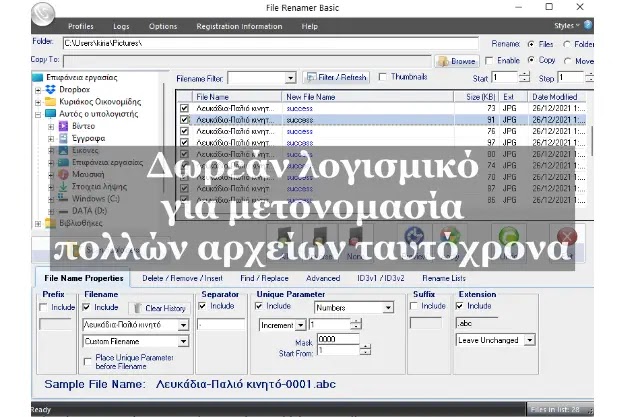This screenshot has height=417, width=625.
Task: Switch to the Advanced tab
Action: pos(323,278)
